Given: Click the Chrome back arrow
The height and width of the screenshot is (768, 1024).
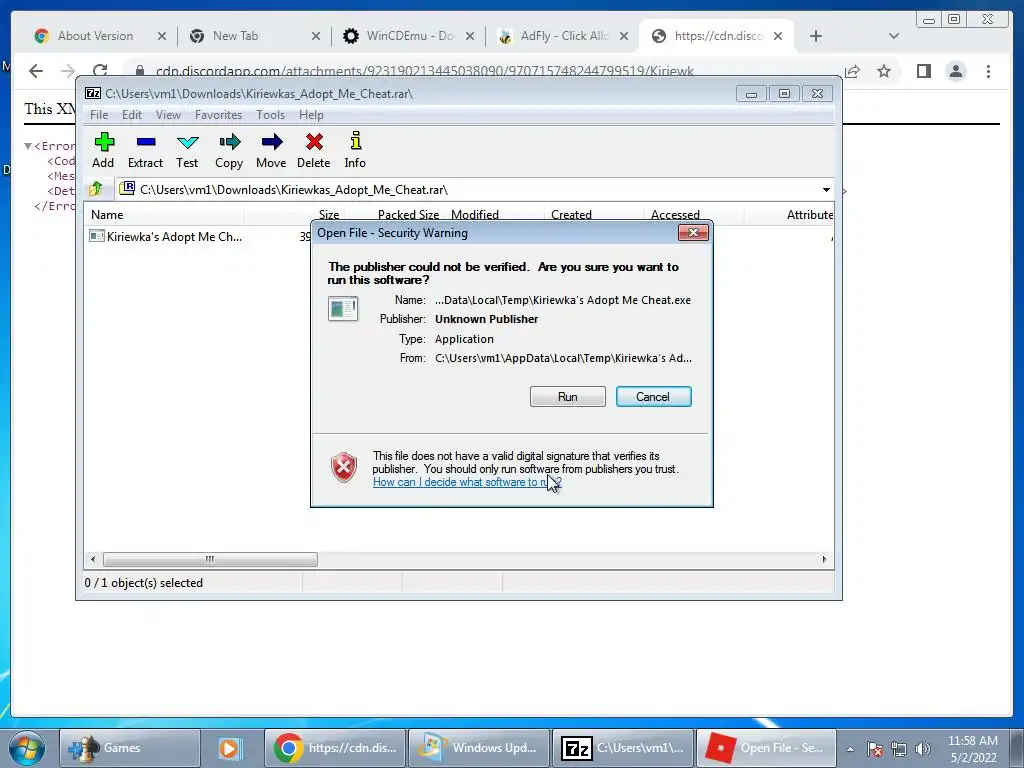Looking at the screenshot, I should (36, 71).
